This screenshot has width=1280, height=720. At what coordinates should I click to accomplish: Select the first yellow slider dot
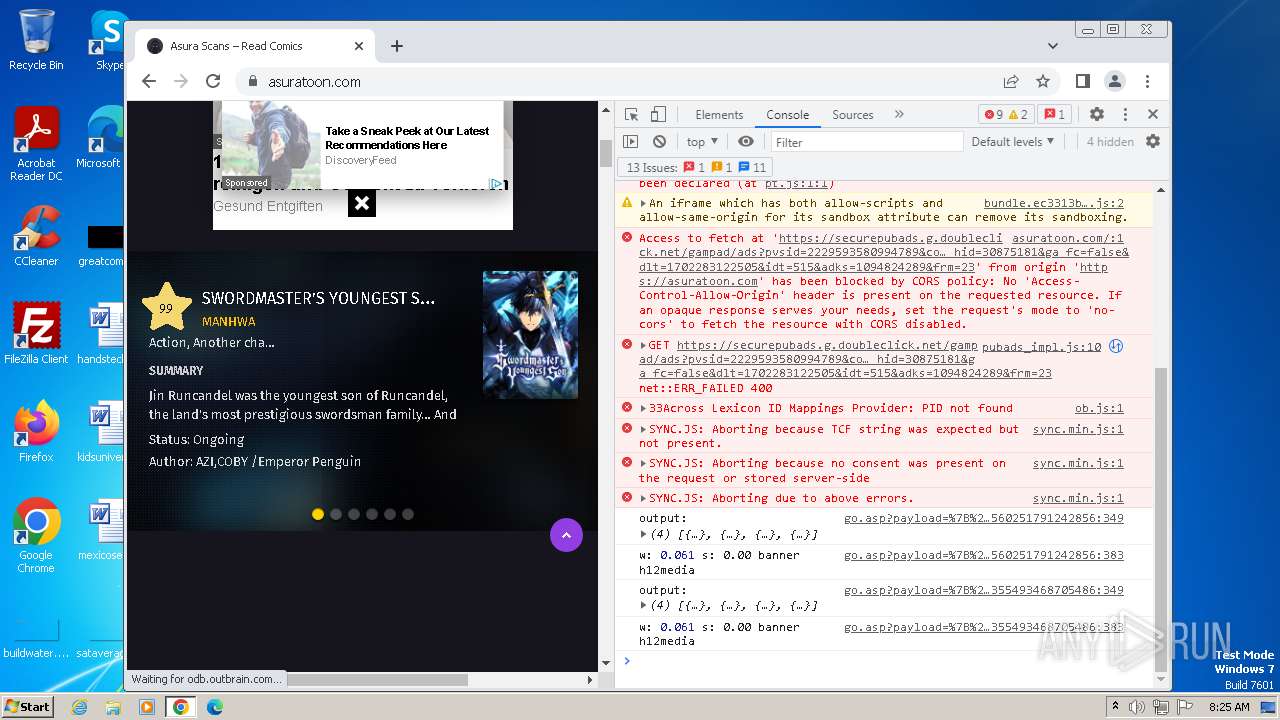(x=318, y=514)
